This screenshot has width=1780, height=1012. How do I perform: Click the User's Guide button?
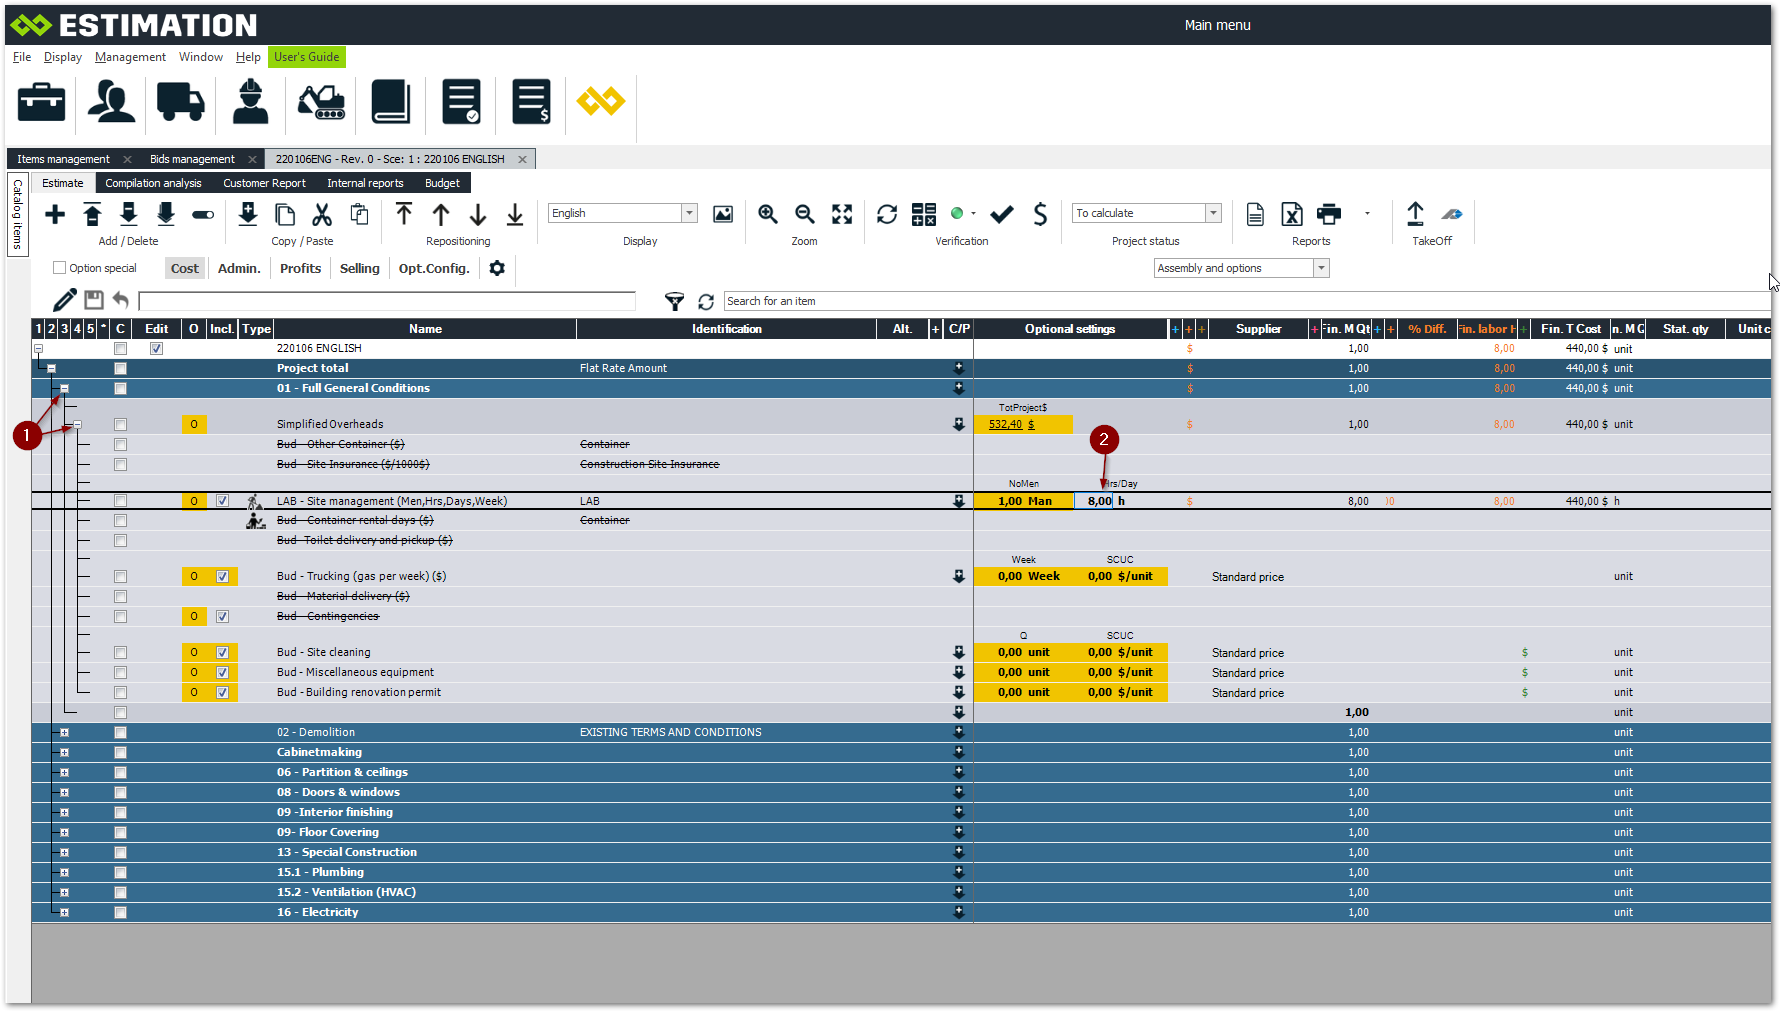pos(306,57)
